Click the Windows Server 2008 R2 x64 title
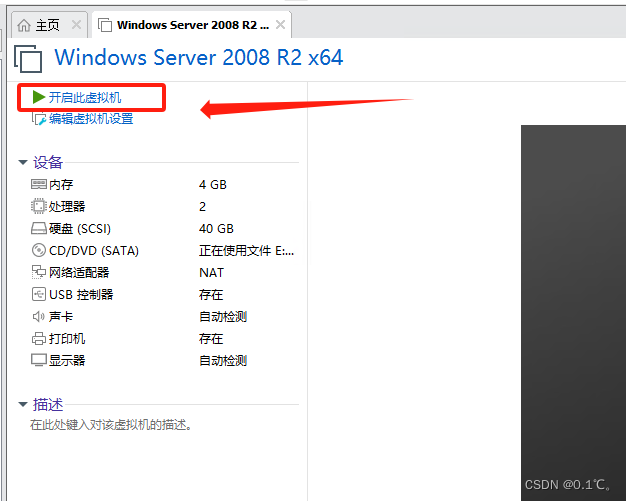 (x=199, y=57)
